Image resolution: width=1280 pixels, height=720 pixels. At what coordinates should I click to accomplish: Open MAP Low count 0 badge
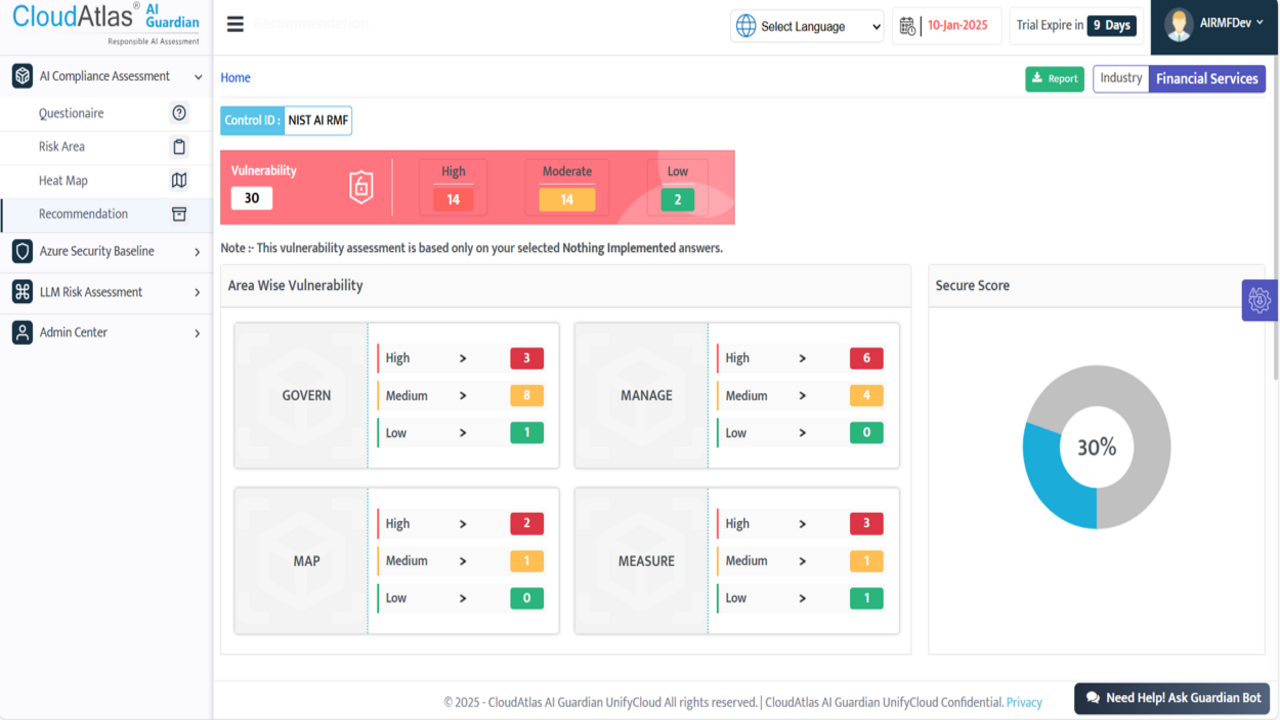(527, 598)
